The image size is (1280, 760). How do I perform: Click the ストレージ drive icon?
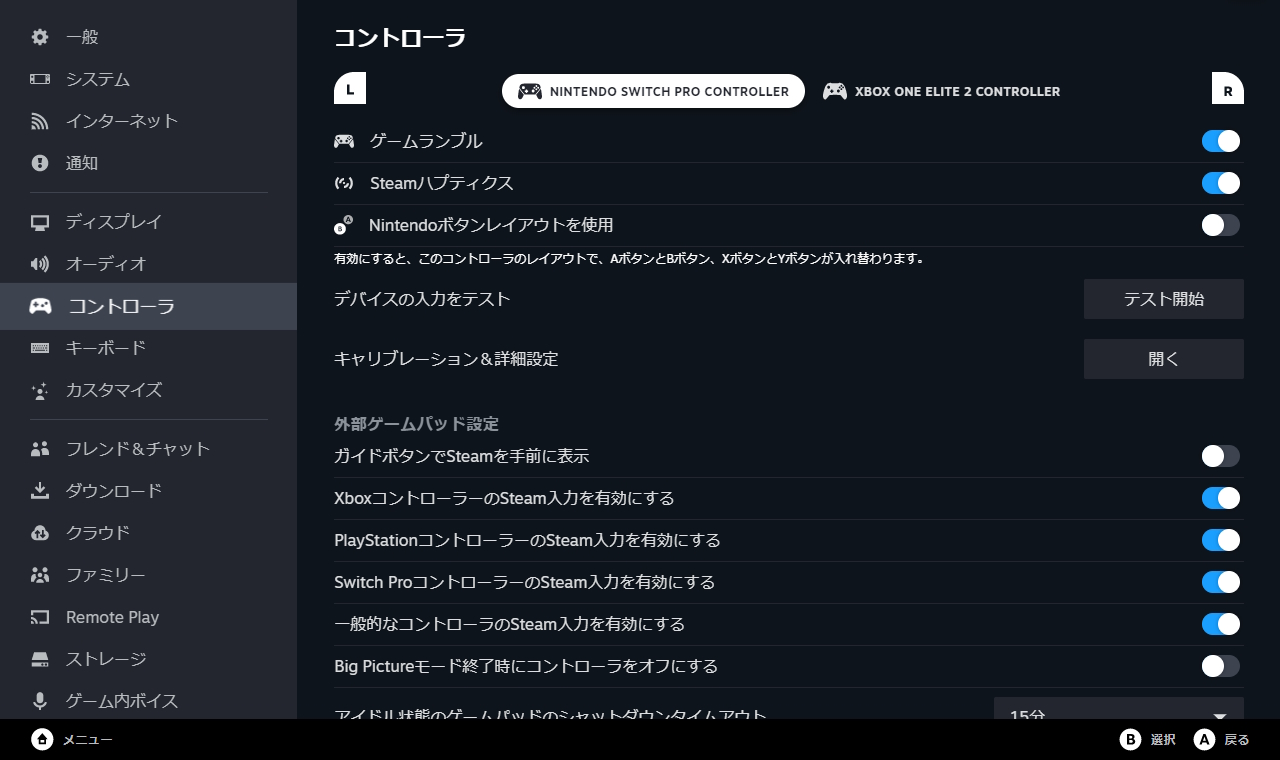(40, 659)
